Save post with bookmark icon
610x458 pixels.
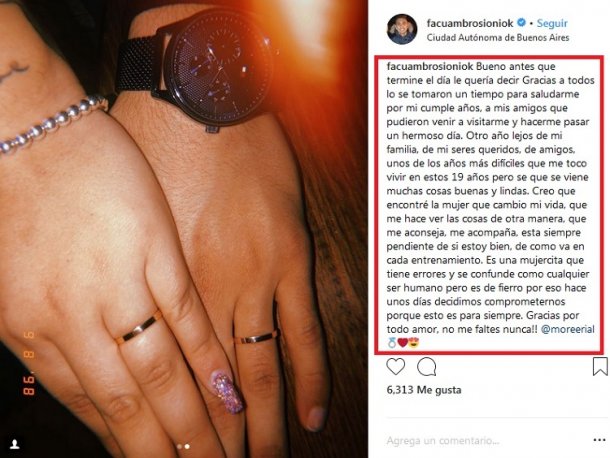[x=600, y=366]
